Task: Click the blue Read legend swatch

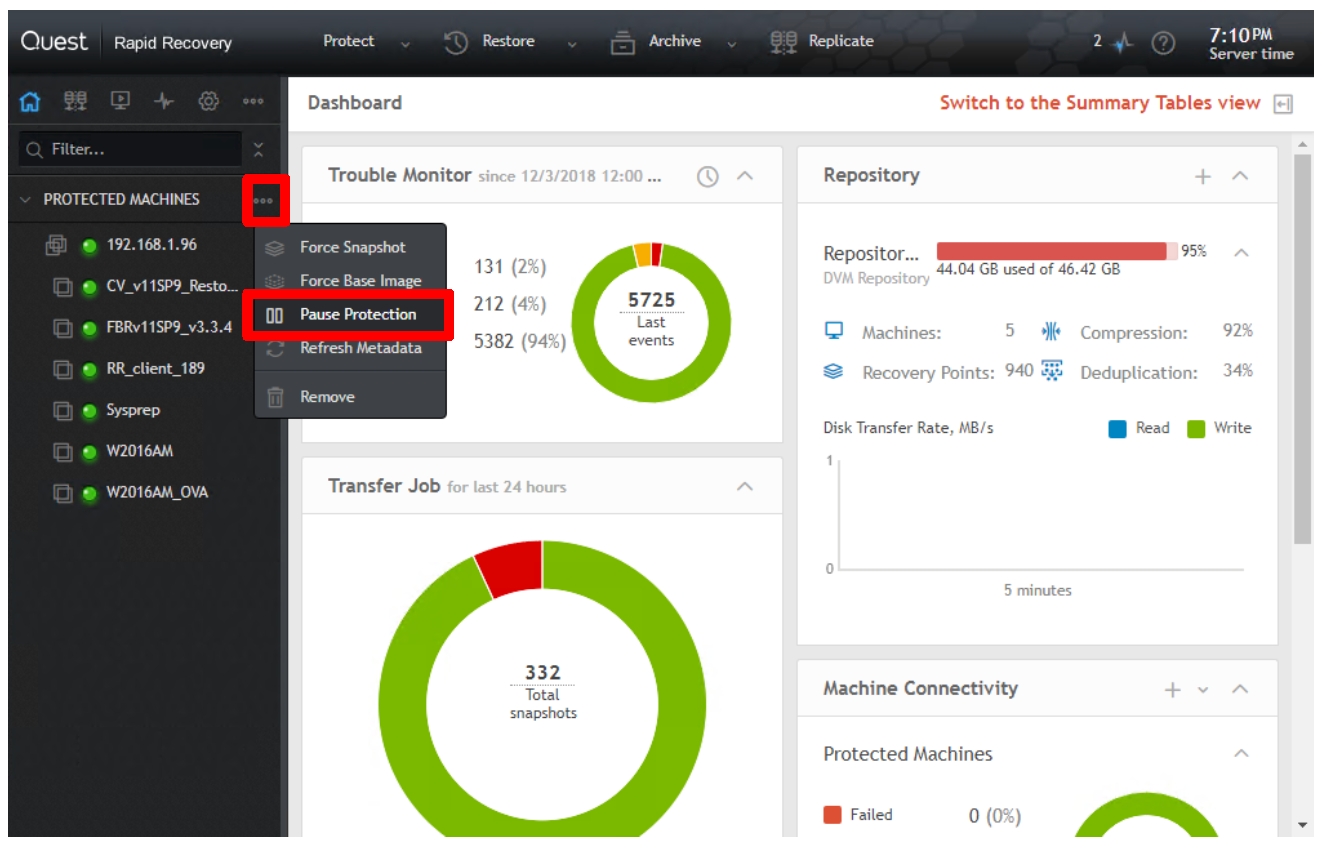Action: tap(1118, 429)
